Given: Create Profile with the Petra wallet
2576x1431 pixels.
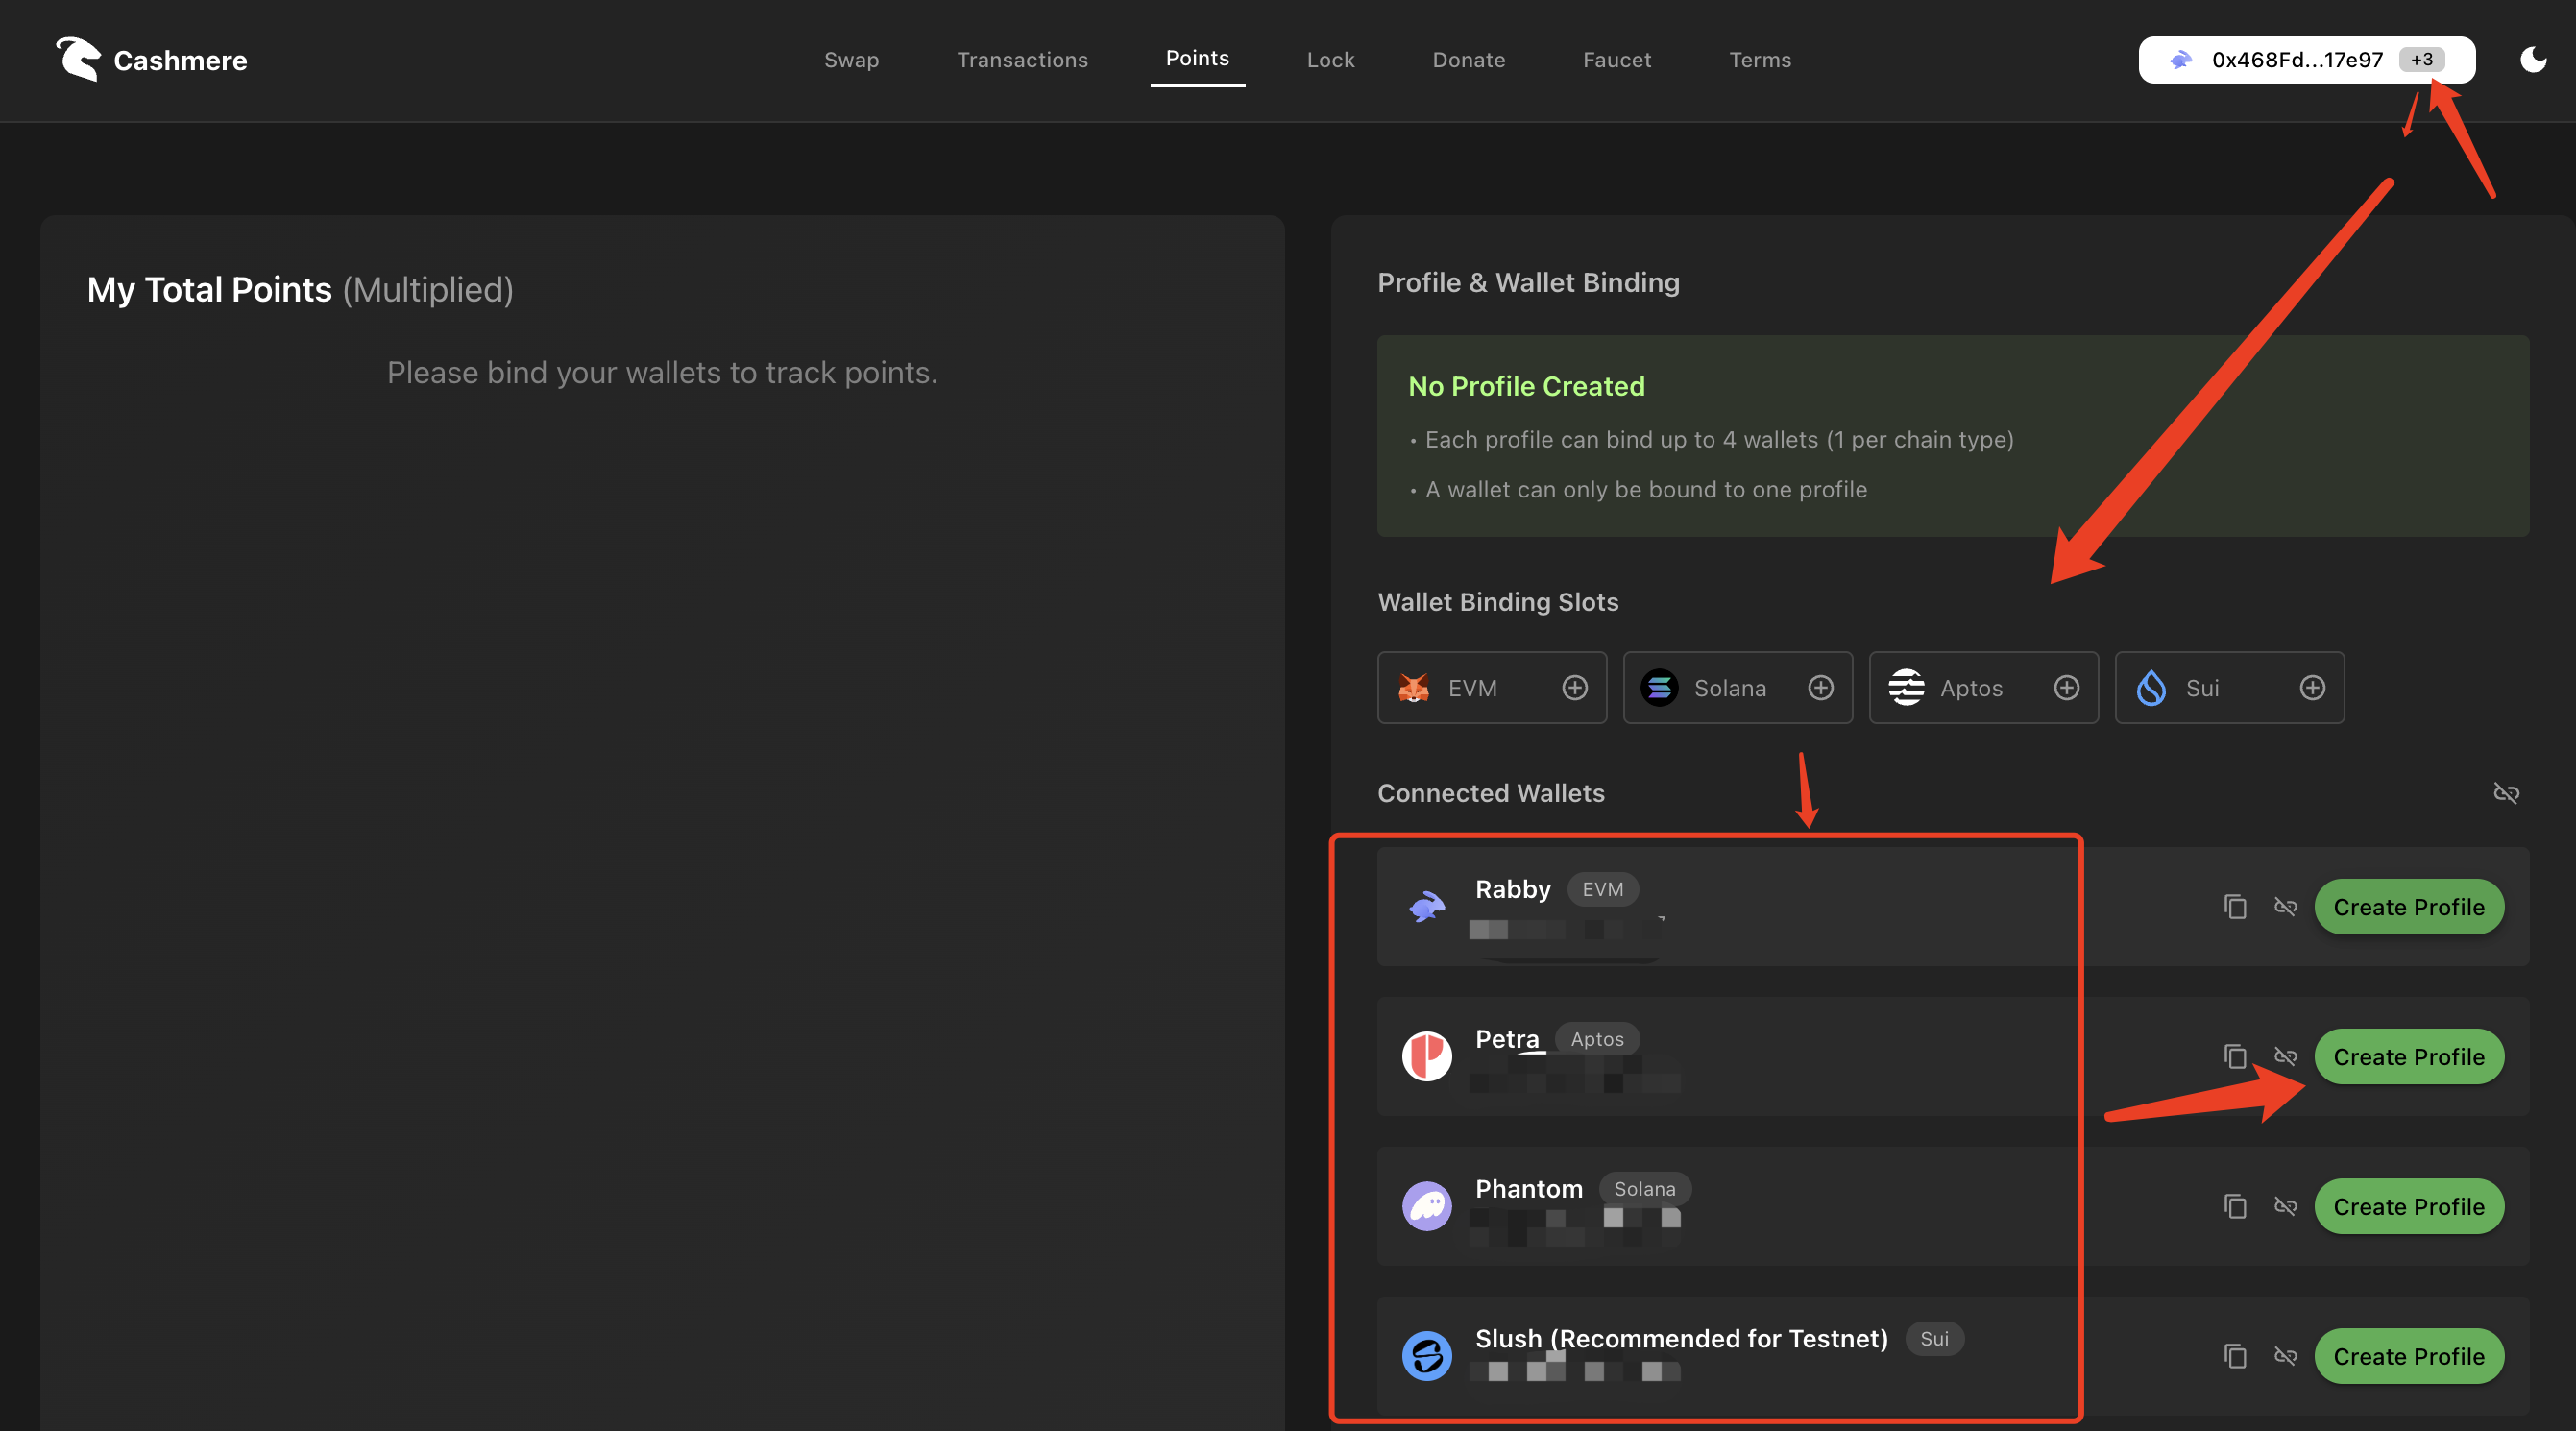Looking at the screenshot, I should coord(2408,1057).
